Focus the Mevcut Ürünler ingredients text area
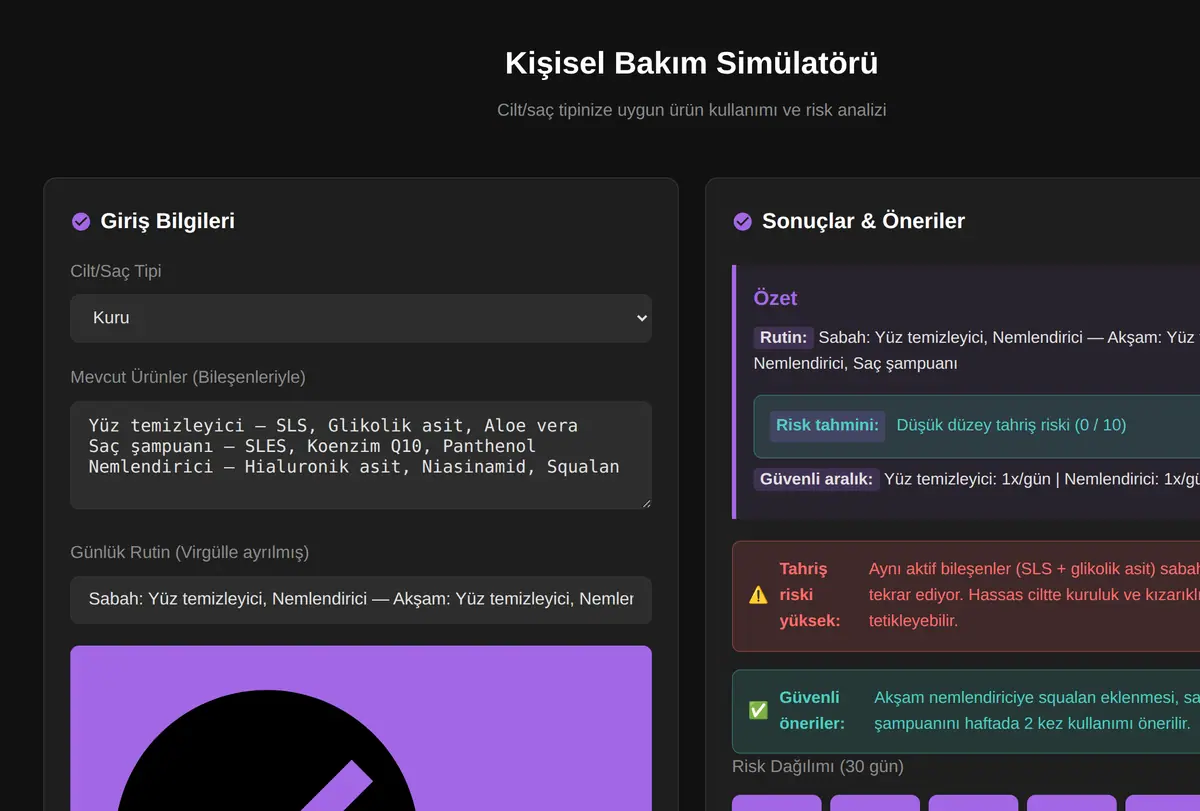The image size is (1200, 811). pyautogui.click(x=361, y=455)
